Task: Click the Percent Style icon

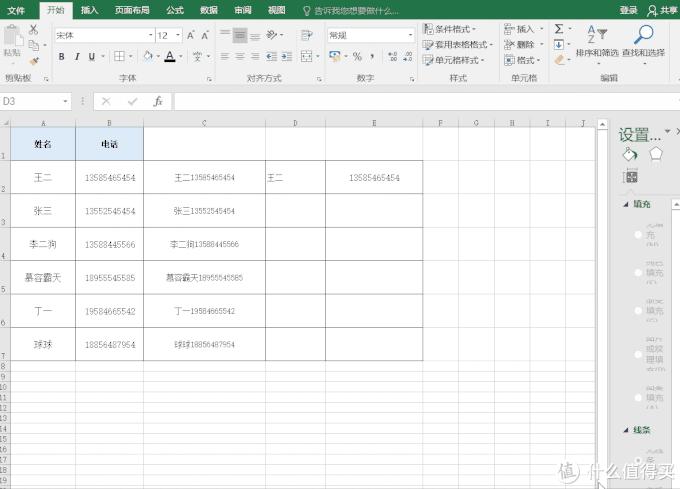Action: [x=357, y=56]
